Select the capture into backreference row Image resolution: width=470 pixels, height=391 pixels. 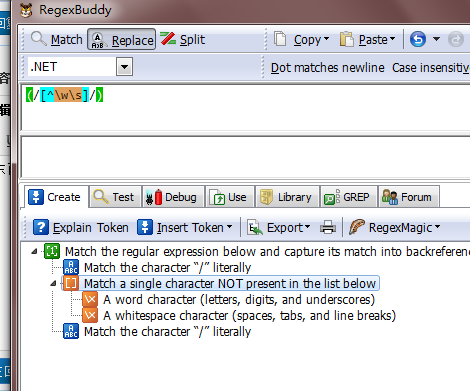point(267,252)
